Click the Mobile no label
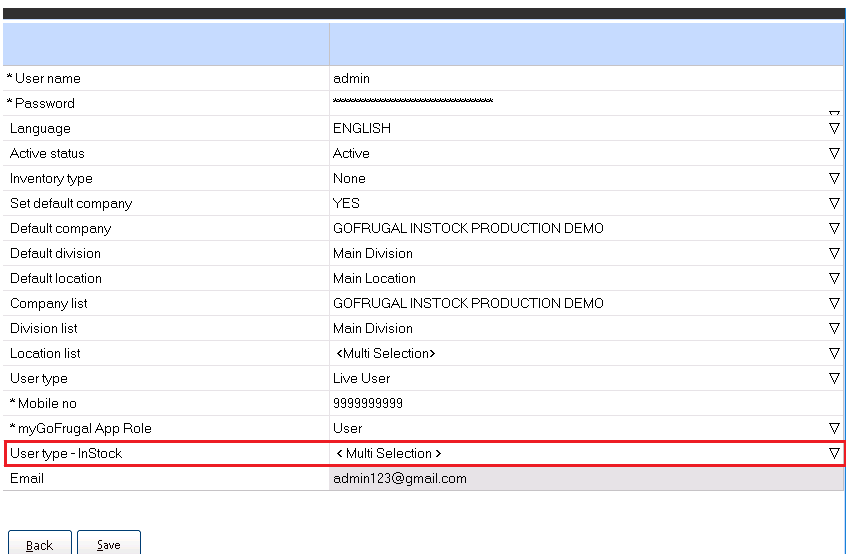Screen dimensions: 846x554 47,403
